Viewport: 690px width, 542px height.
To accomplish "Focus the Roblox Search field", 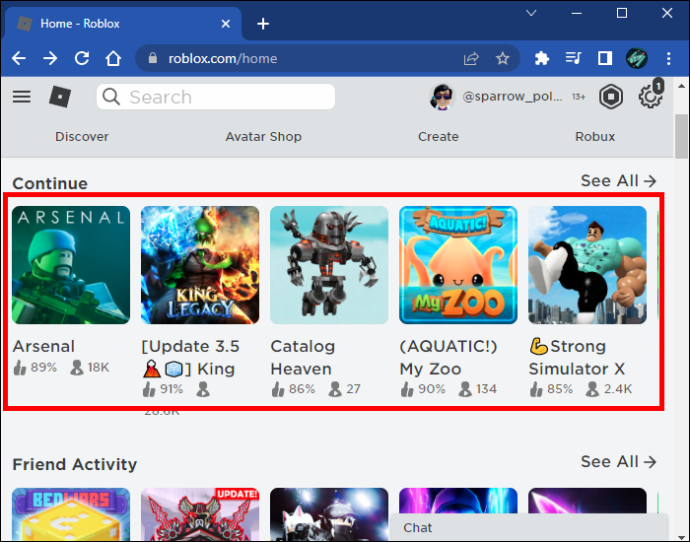I will [x=216, y=96].
